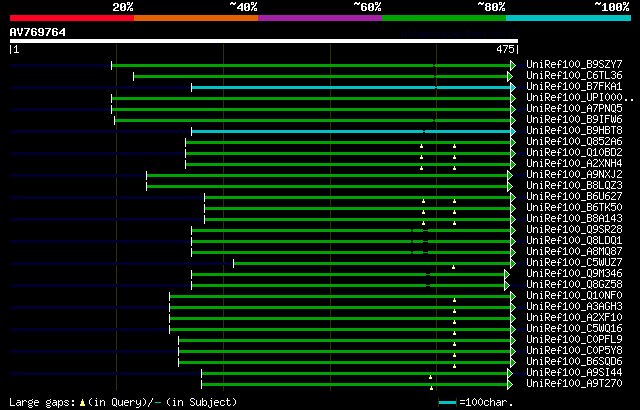Click the red 20% legend color segment
The image size is (640, 410).
[72, 18]
